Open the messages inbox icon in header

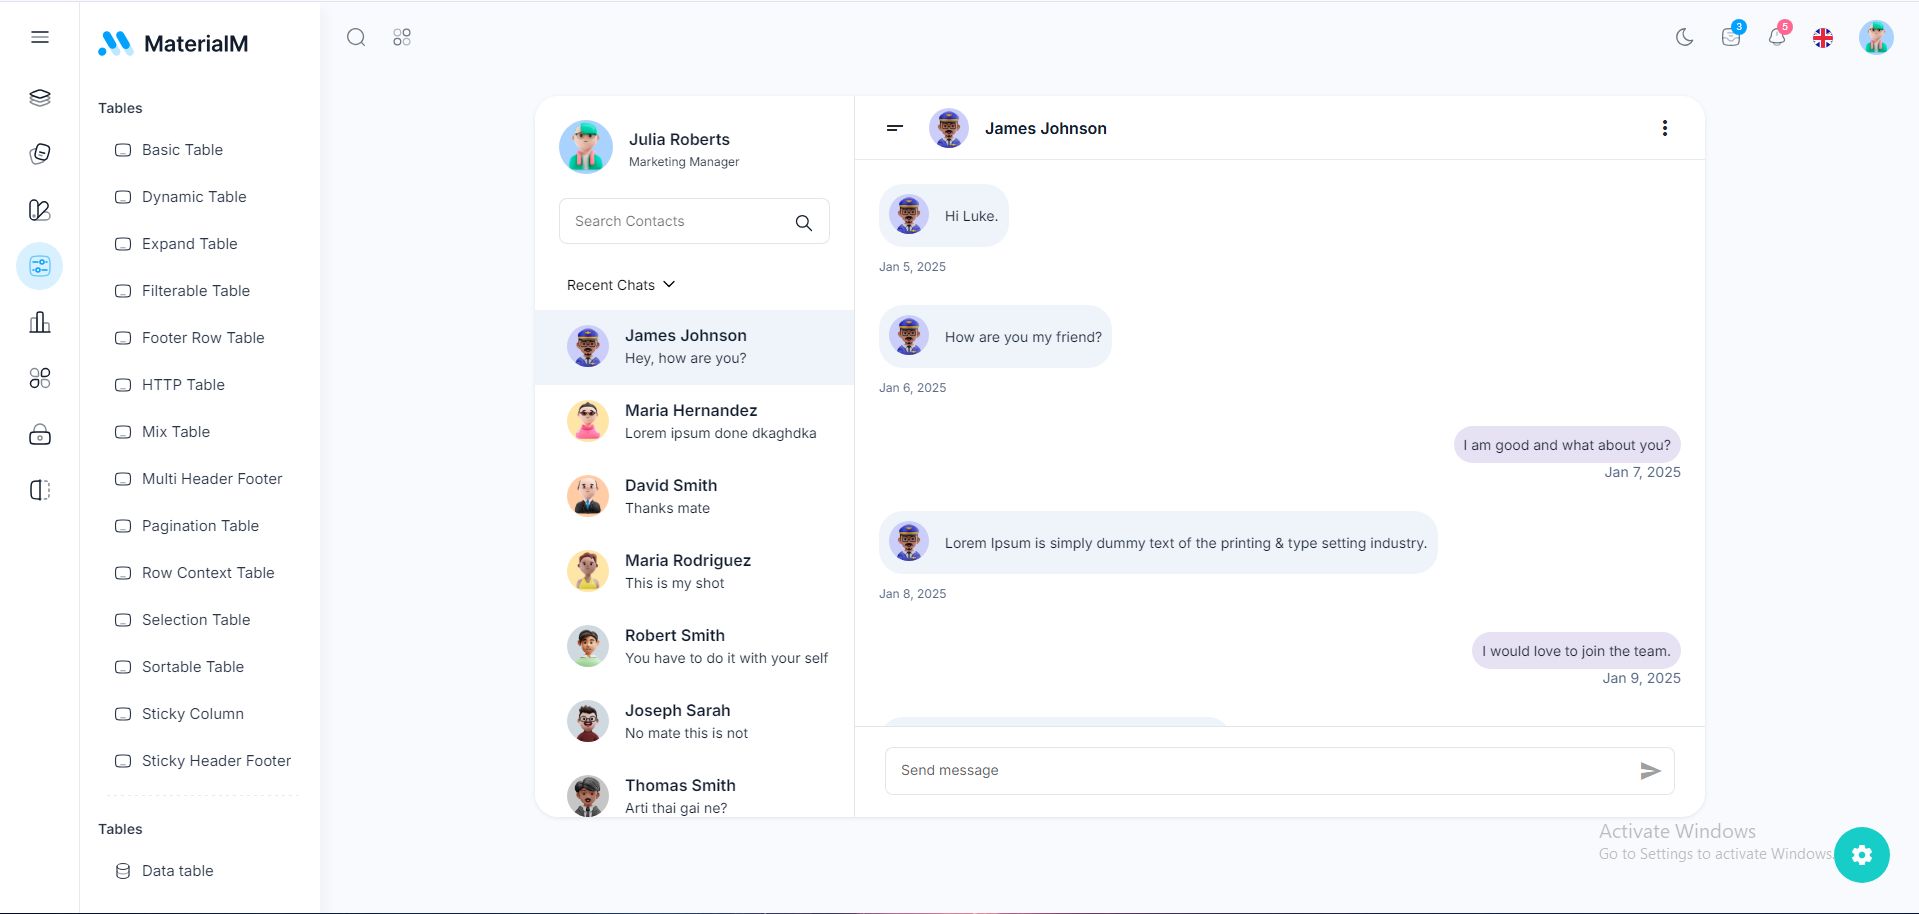click(x=1731, y=37)
